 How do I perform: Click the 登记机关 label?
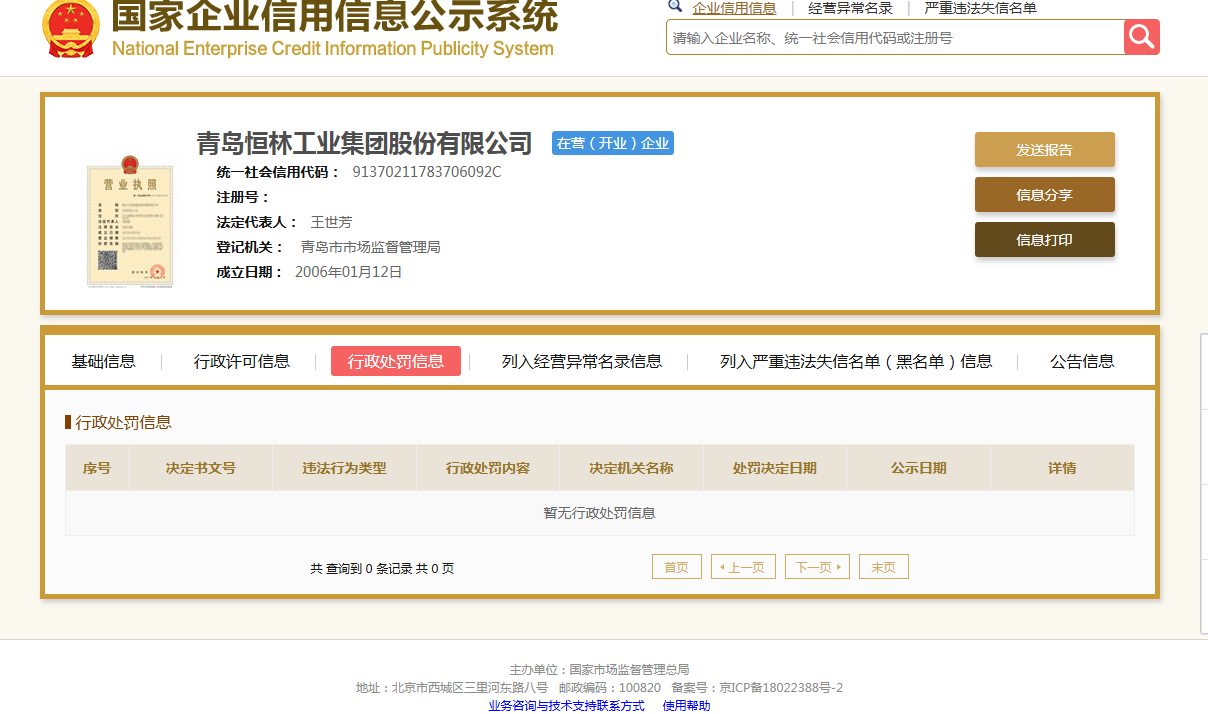[251, 247]
